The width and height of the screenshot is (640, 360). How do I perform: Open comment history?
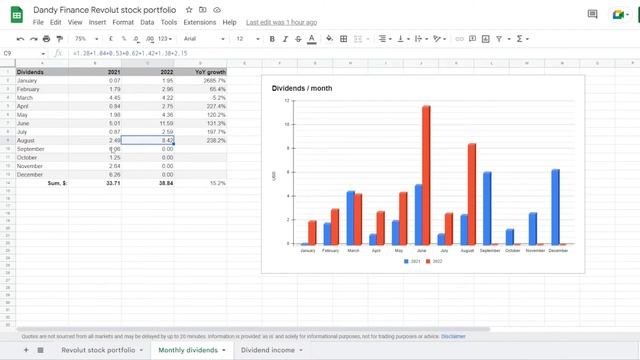coord(592,15)
